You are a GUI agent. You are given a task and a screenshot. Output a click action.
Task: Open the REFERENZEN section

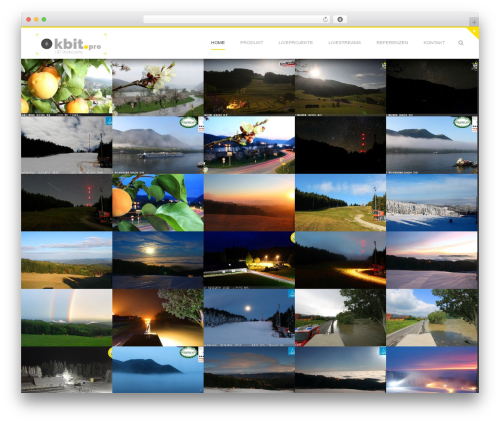click(392, 43)
